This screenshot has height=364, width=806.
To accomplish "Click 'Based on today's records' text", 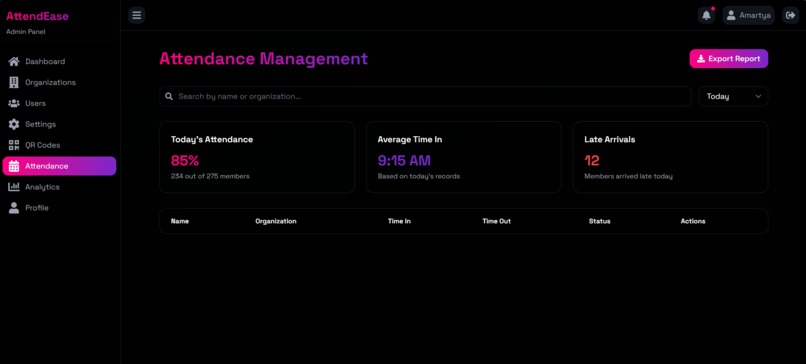I will [419, 176].
